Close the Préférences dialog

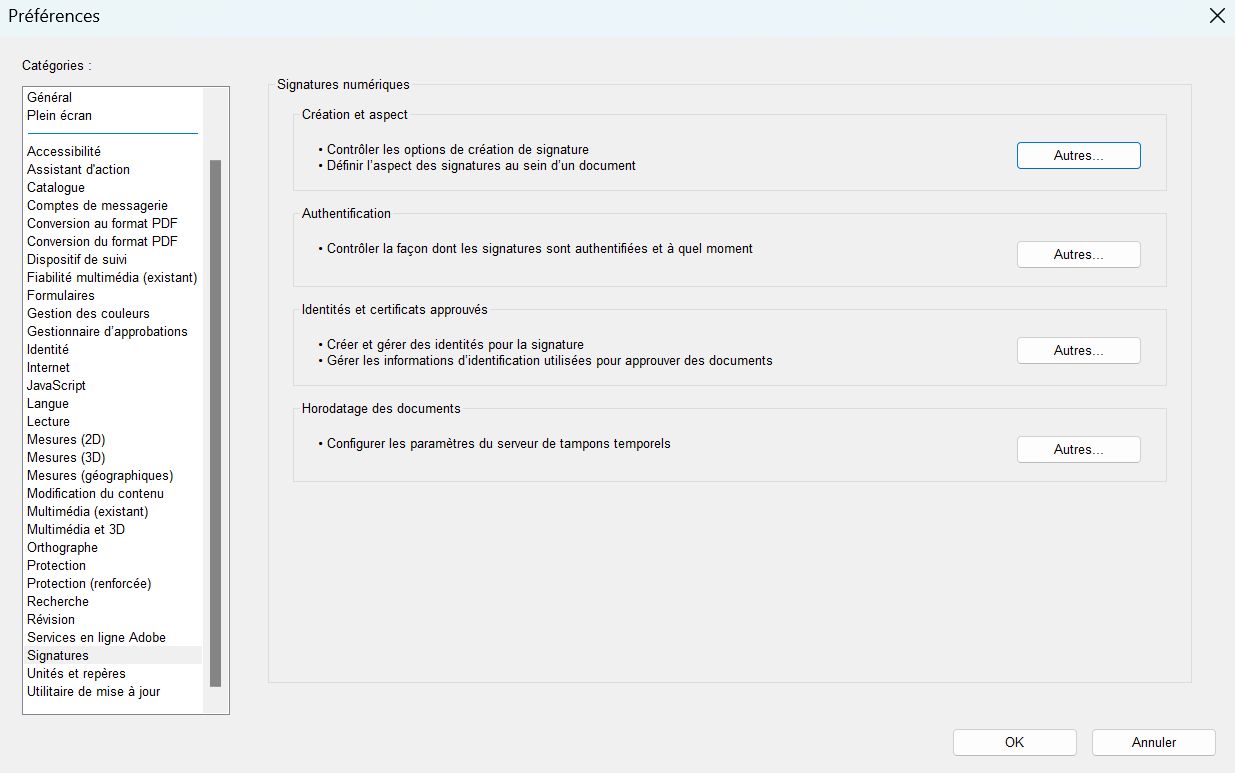pos(1217,16)
